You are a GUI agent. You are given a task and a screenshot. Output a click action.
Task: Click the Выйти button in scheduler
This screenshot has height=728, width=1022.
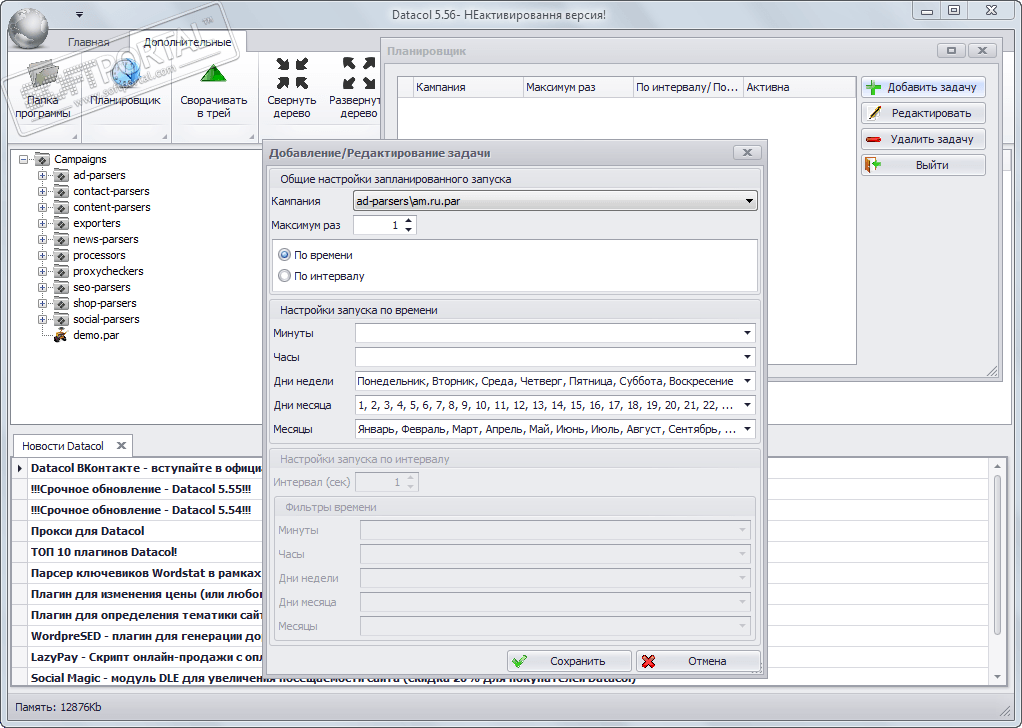tap(923, 165)
